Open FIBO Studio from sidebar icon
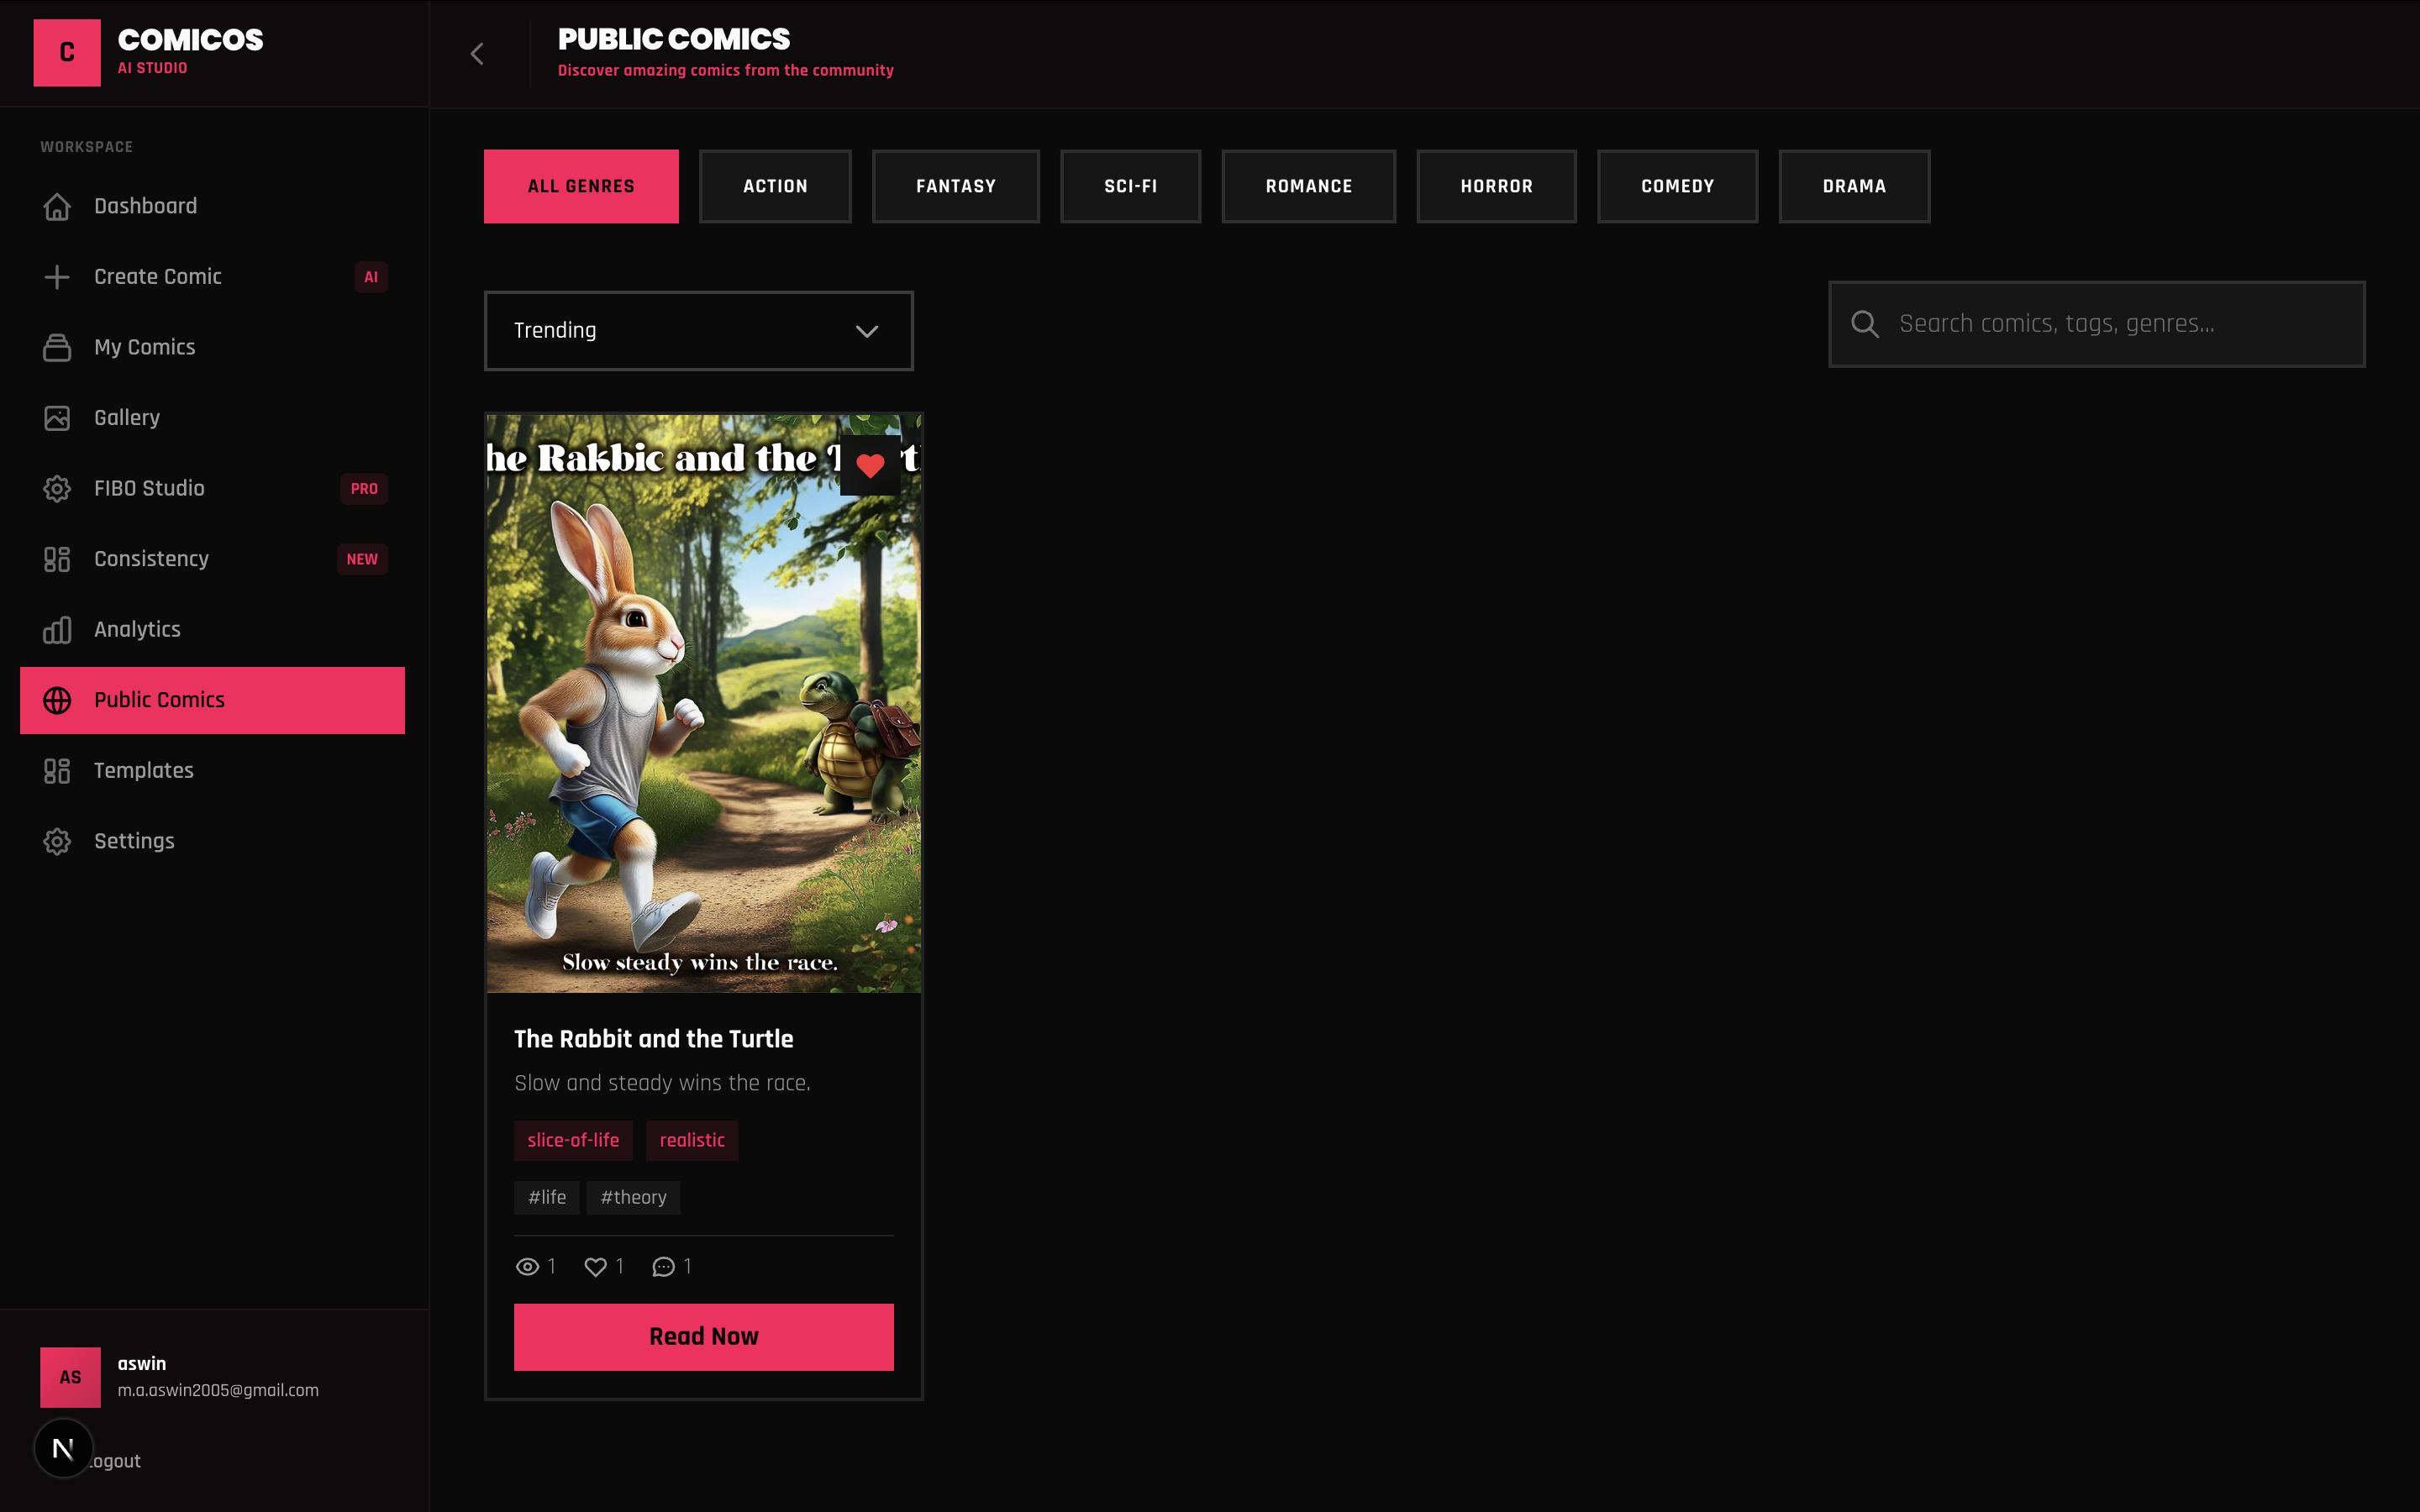This screenshot has width=2420, height=1512. point(57,488)
